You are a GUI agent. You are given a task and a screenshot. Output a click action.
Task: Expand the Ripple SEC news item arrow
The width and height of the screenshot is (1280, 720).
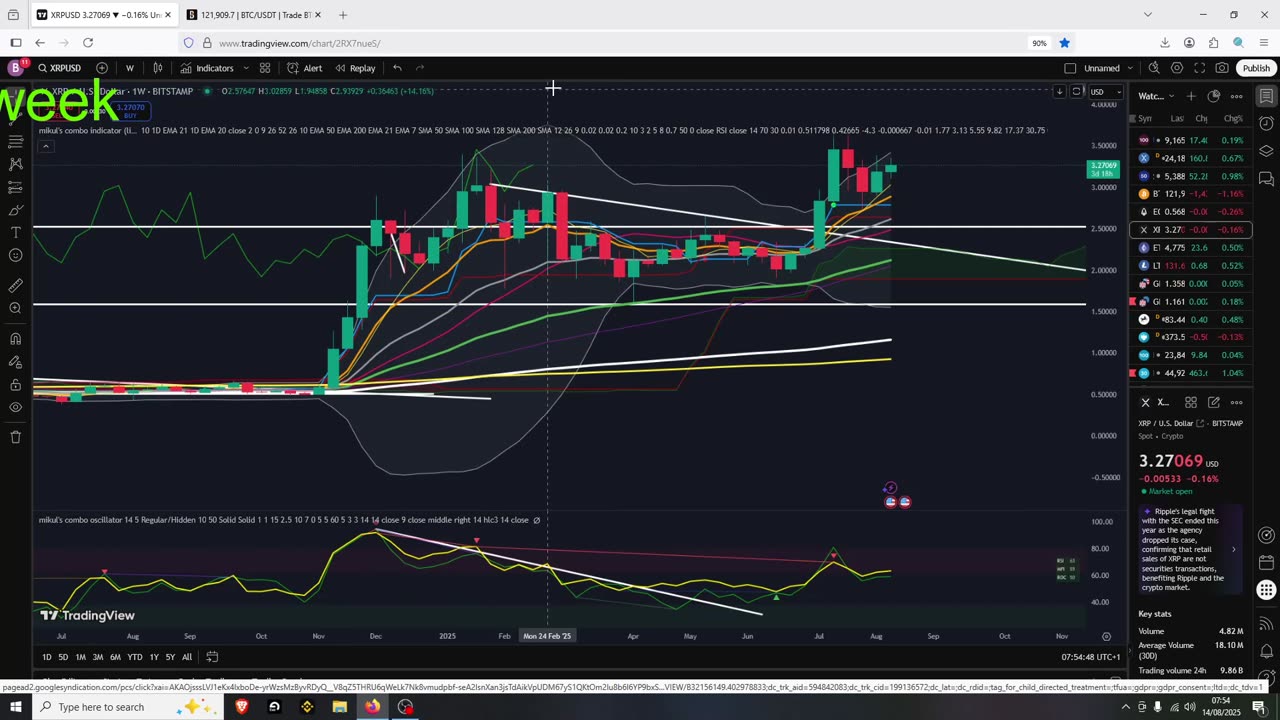[1233, 549]
